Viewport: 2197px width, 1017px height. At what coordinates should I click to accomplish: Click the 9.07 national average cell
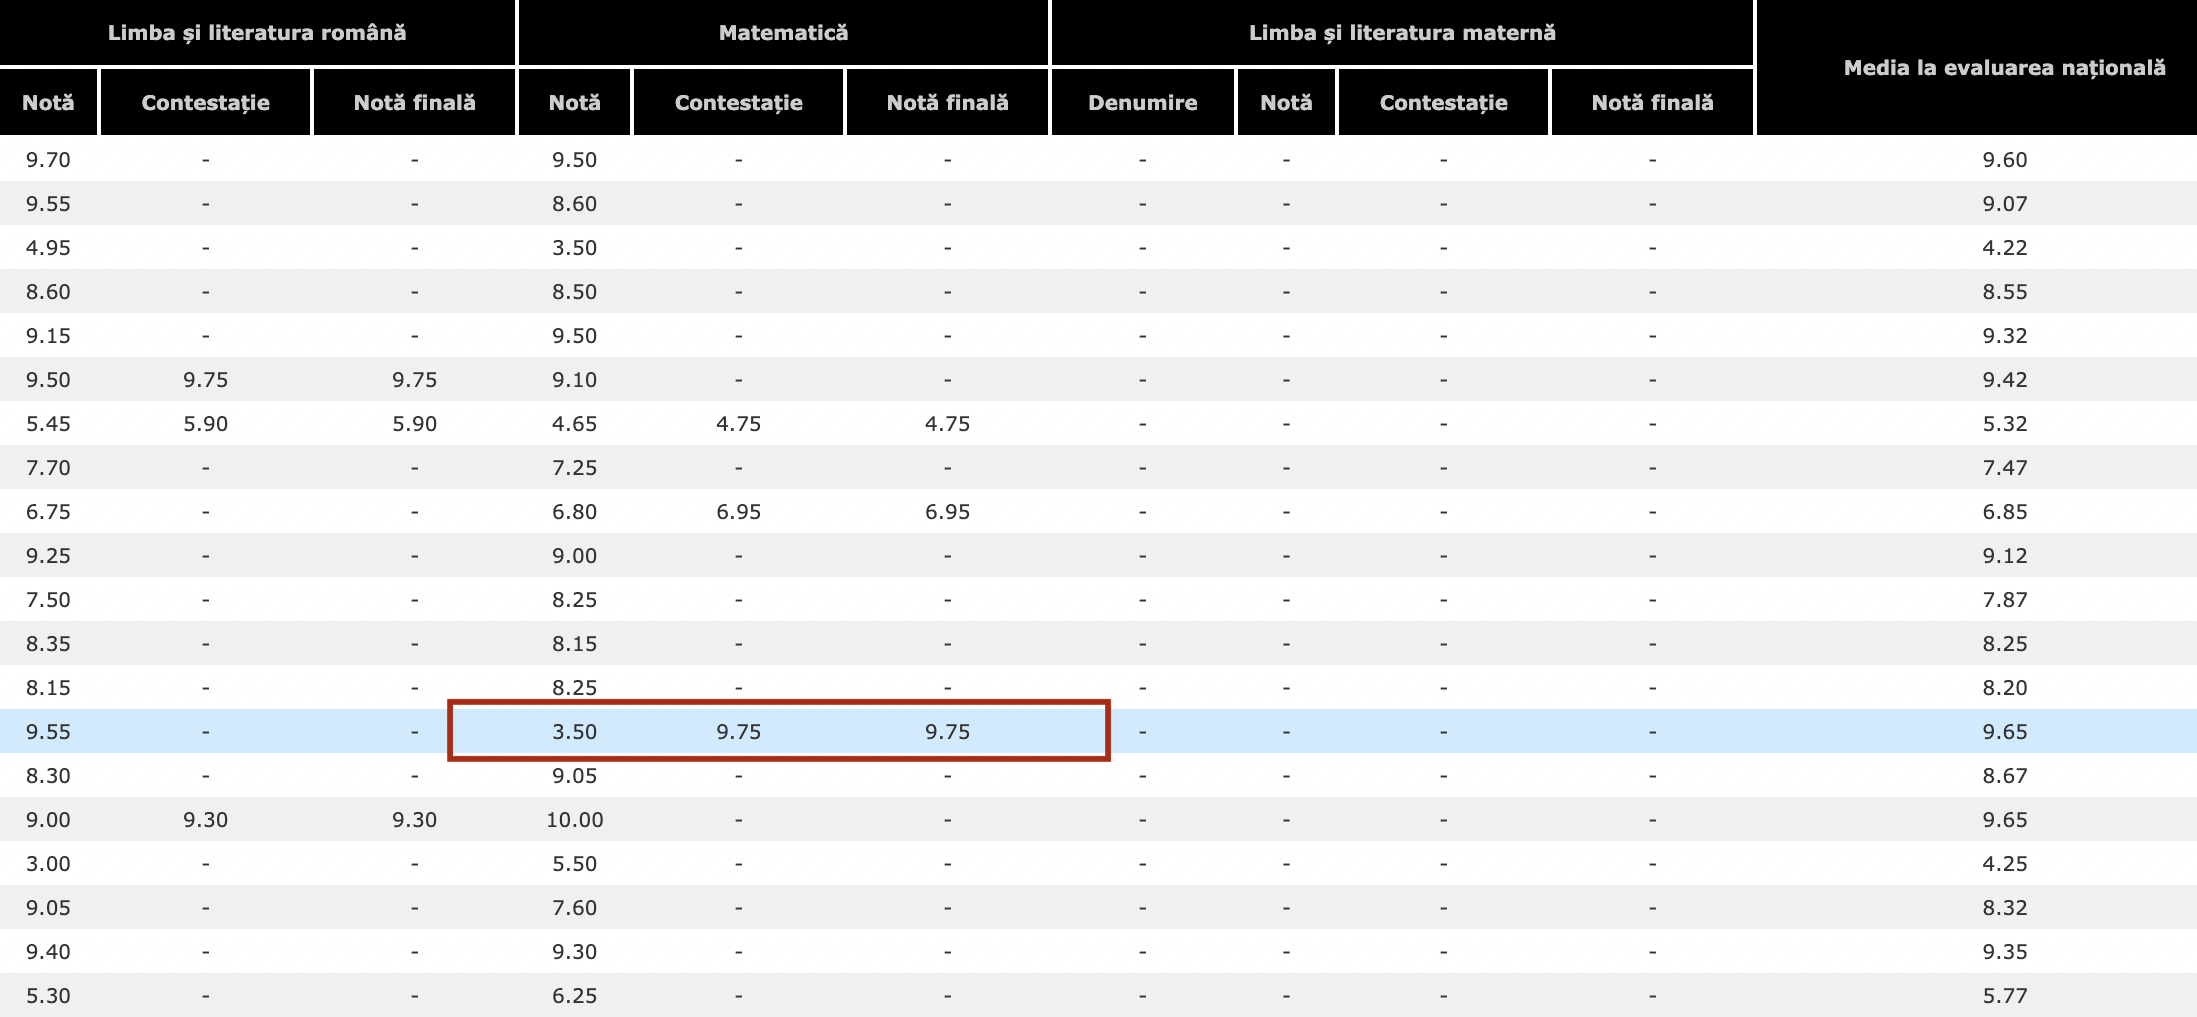pyautogui.click(x=2004, y=204)
